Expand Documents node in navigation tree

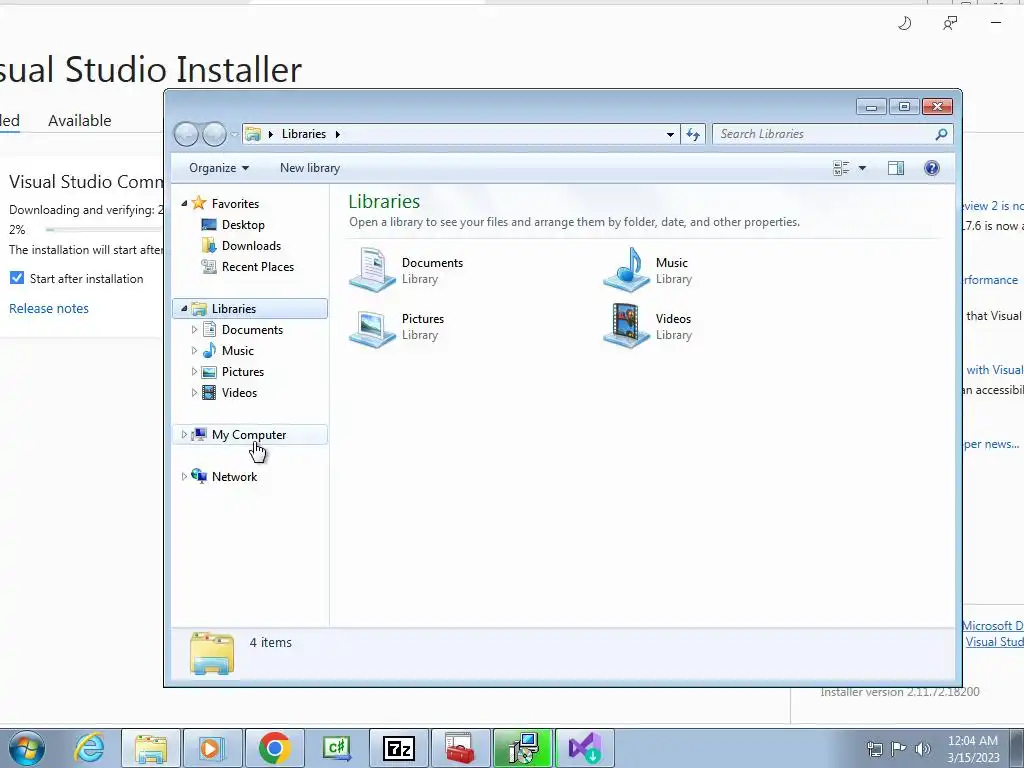tap(194, 330)
